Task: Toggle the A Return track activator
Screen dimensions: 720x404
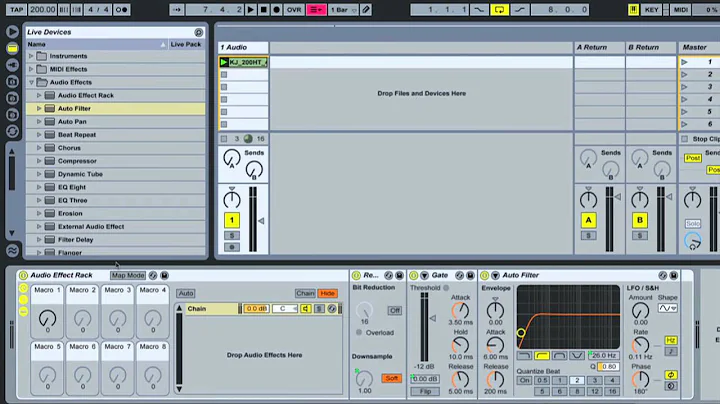Action: (x=589, y=220)
